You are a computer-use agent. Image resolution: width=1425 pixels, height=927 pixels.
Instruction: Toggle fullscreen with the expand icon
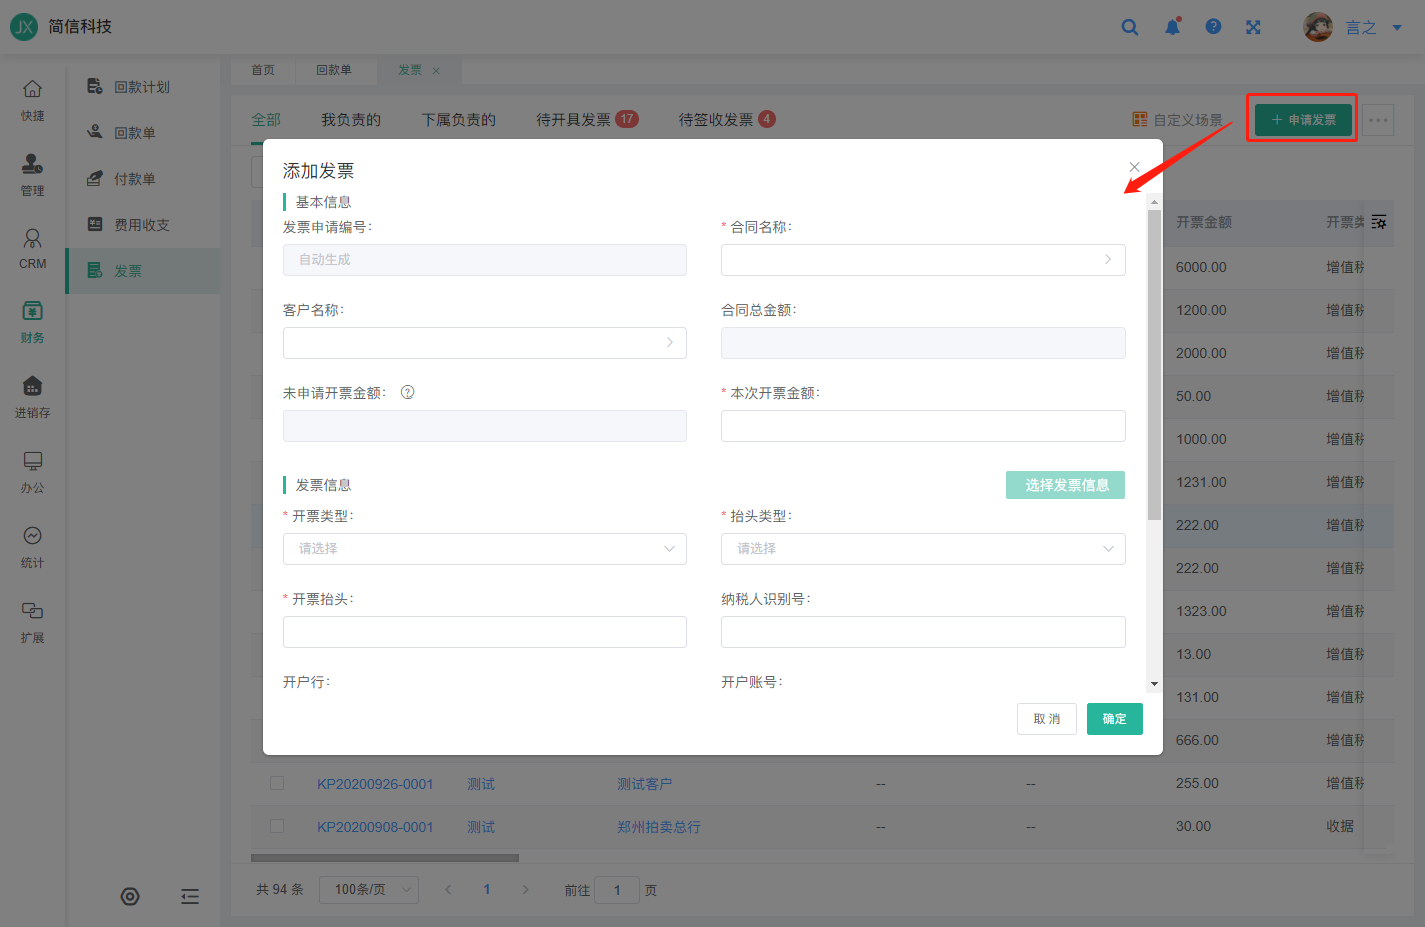1253,27
